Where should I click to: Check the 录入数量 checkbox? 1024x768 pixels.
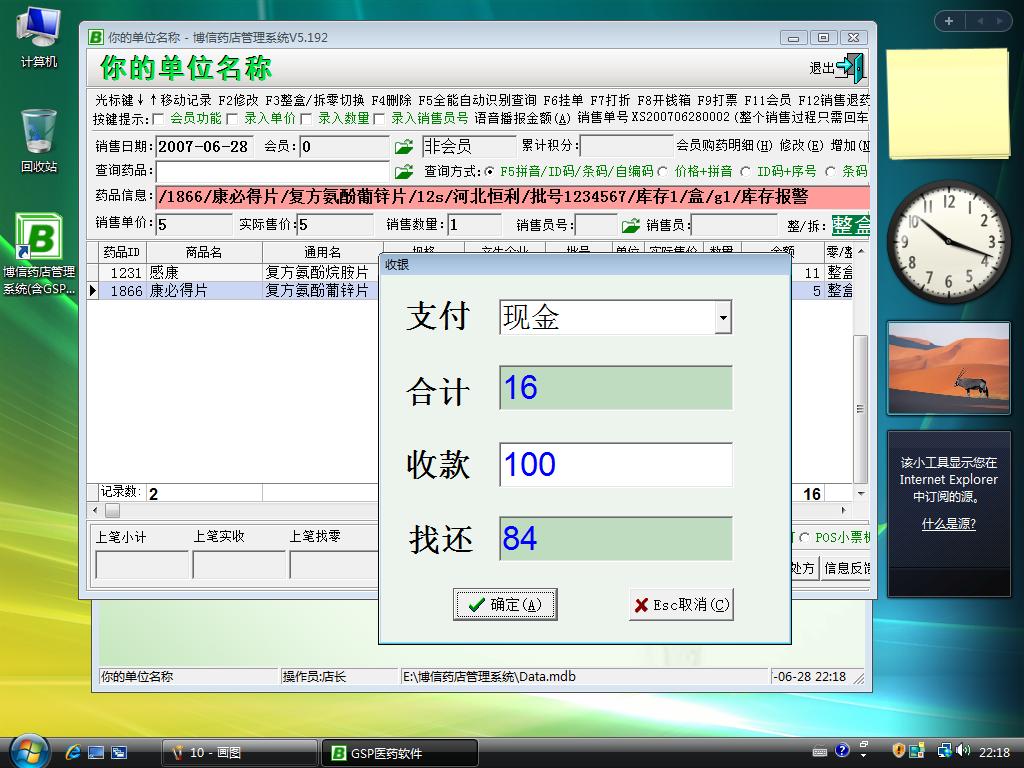307,119
